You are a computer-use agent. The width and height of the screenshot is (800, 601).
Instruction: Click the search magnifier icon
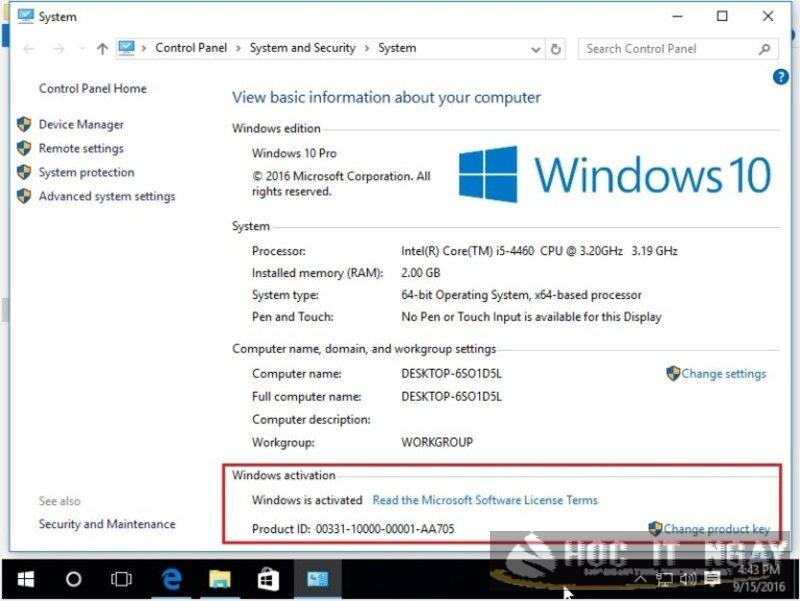[764, 49]
